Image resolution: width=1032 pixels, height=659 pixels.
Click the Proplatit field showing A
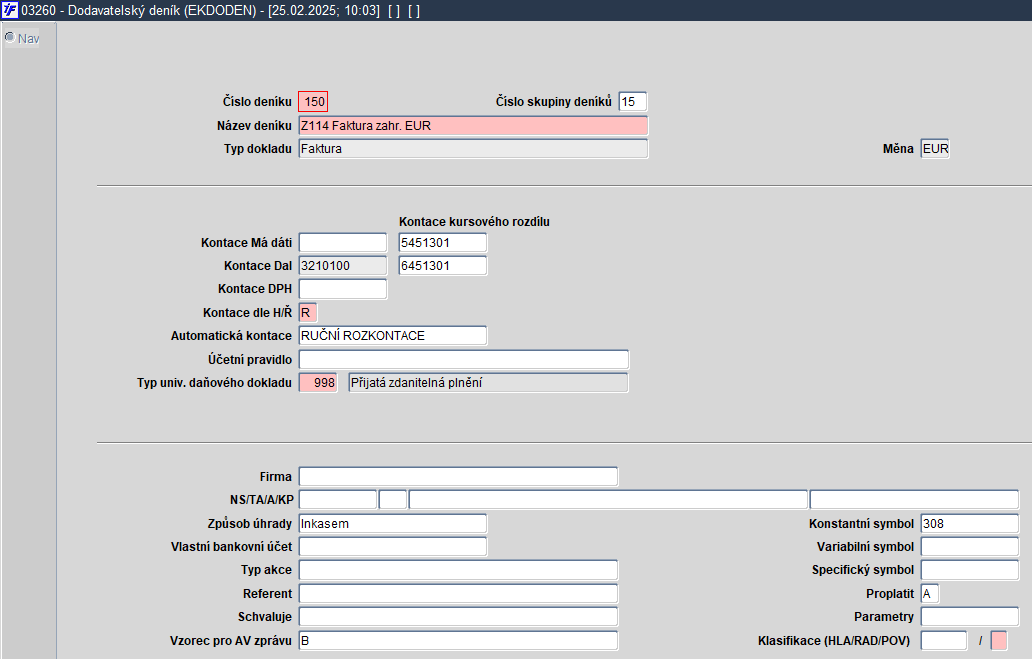pos(929,594)
